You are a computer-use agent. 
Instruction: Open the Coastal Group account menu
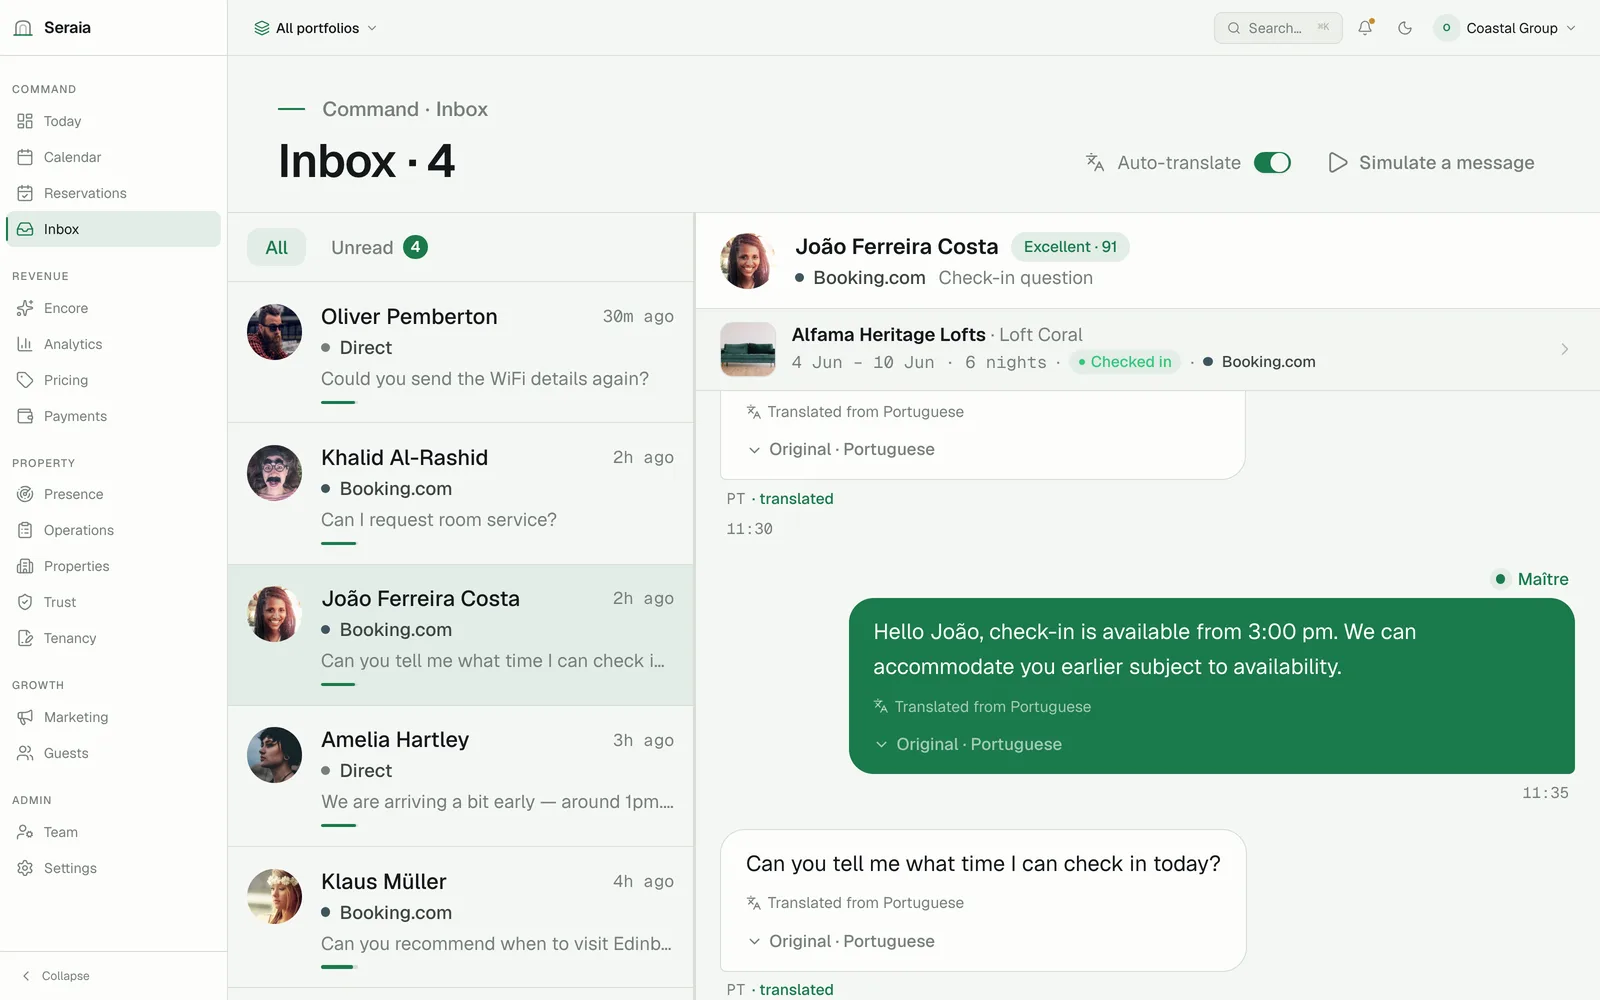1505,28
